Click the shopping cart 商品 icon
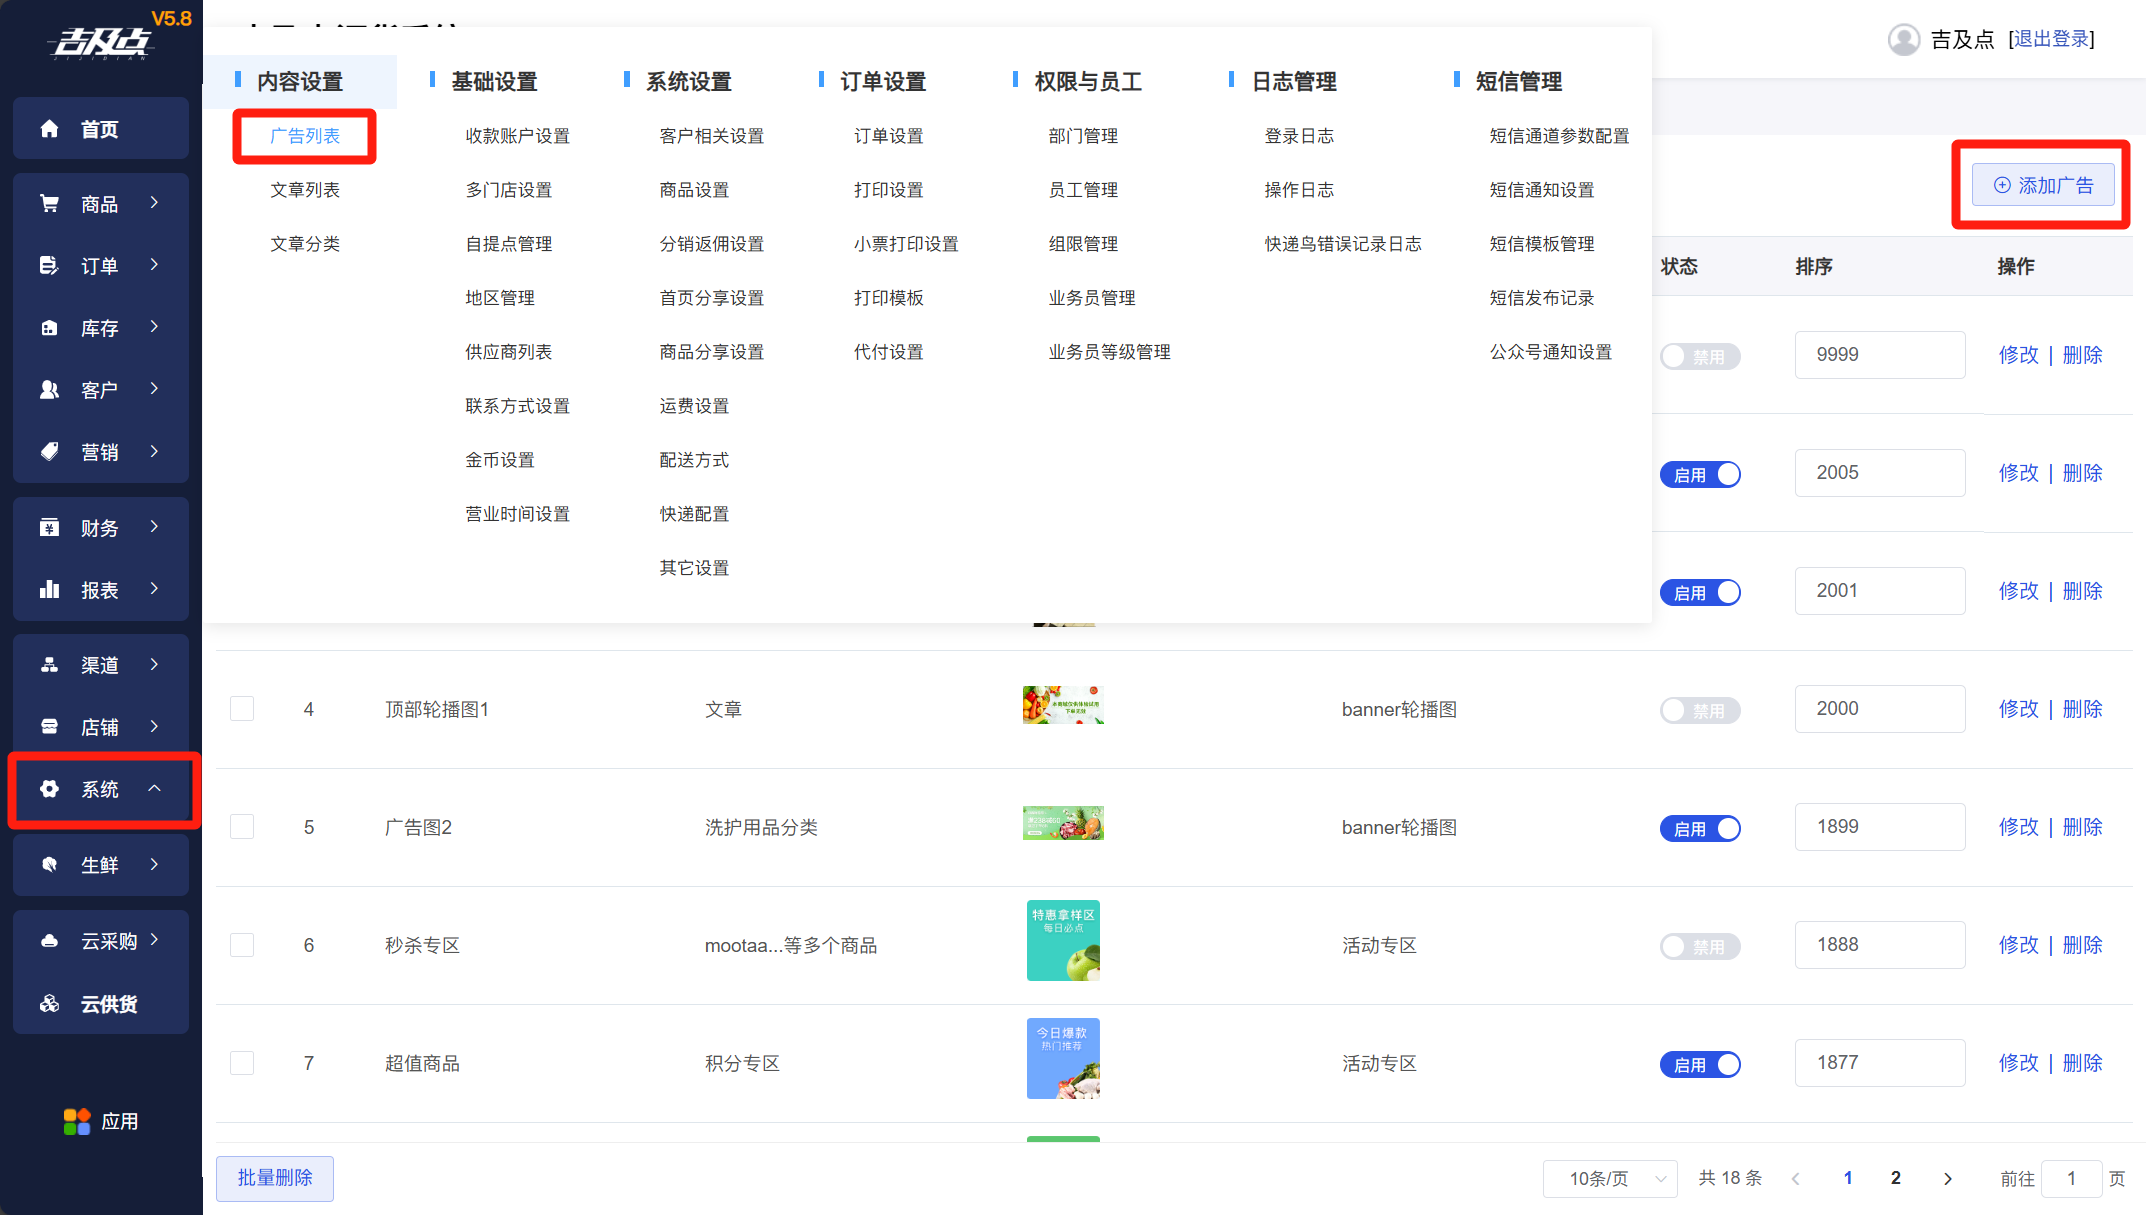Viewport: 2146px width, 1215px height. click(49, 204)
